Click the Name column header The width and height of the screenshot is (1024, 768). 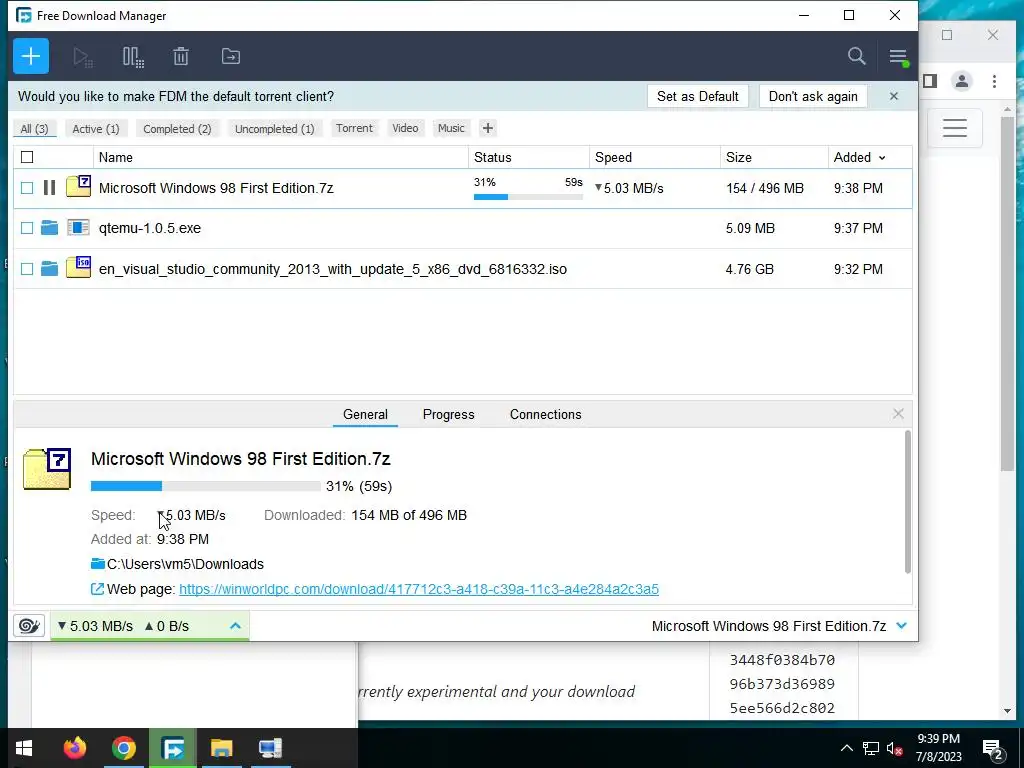click(x=281, y=157)
